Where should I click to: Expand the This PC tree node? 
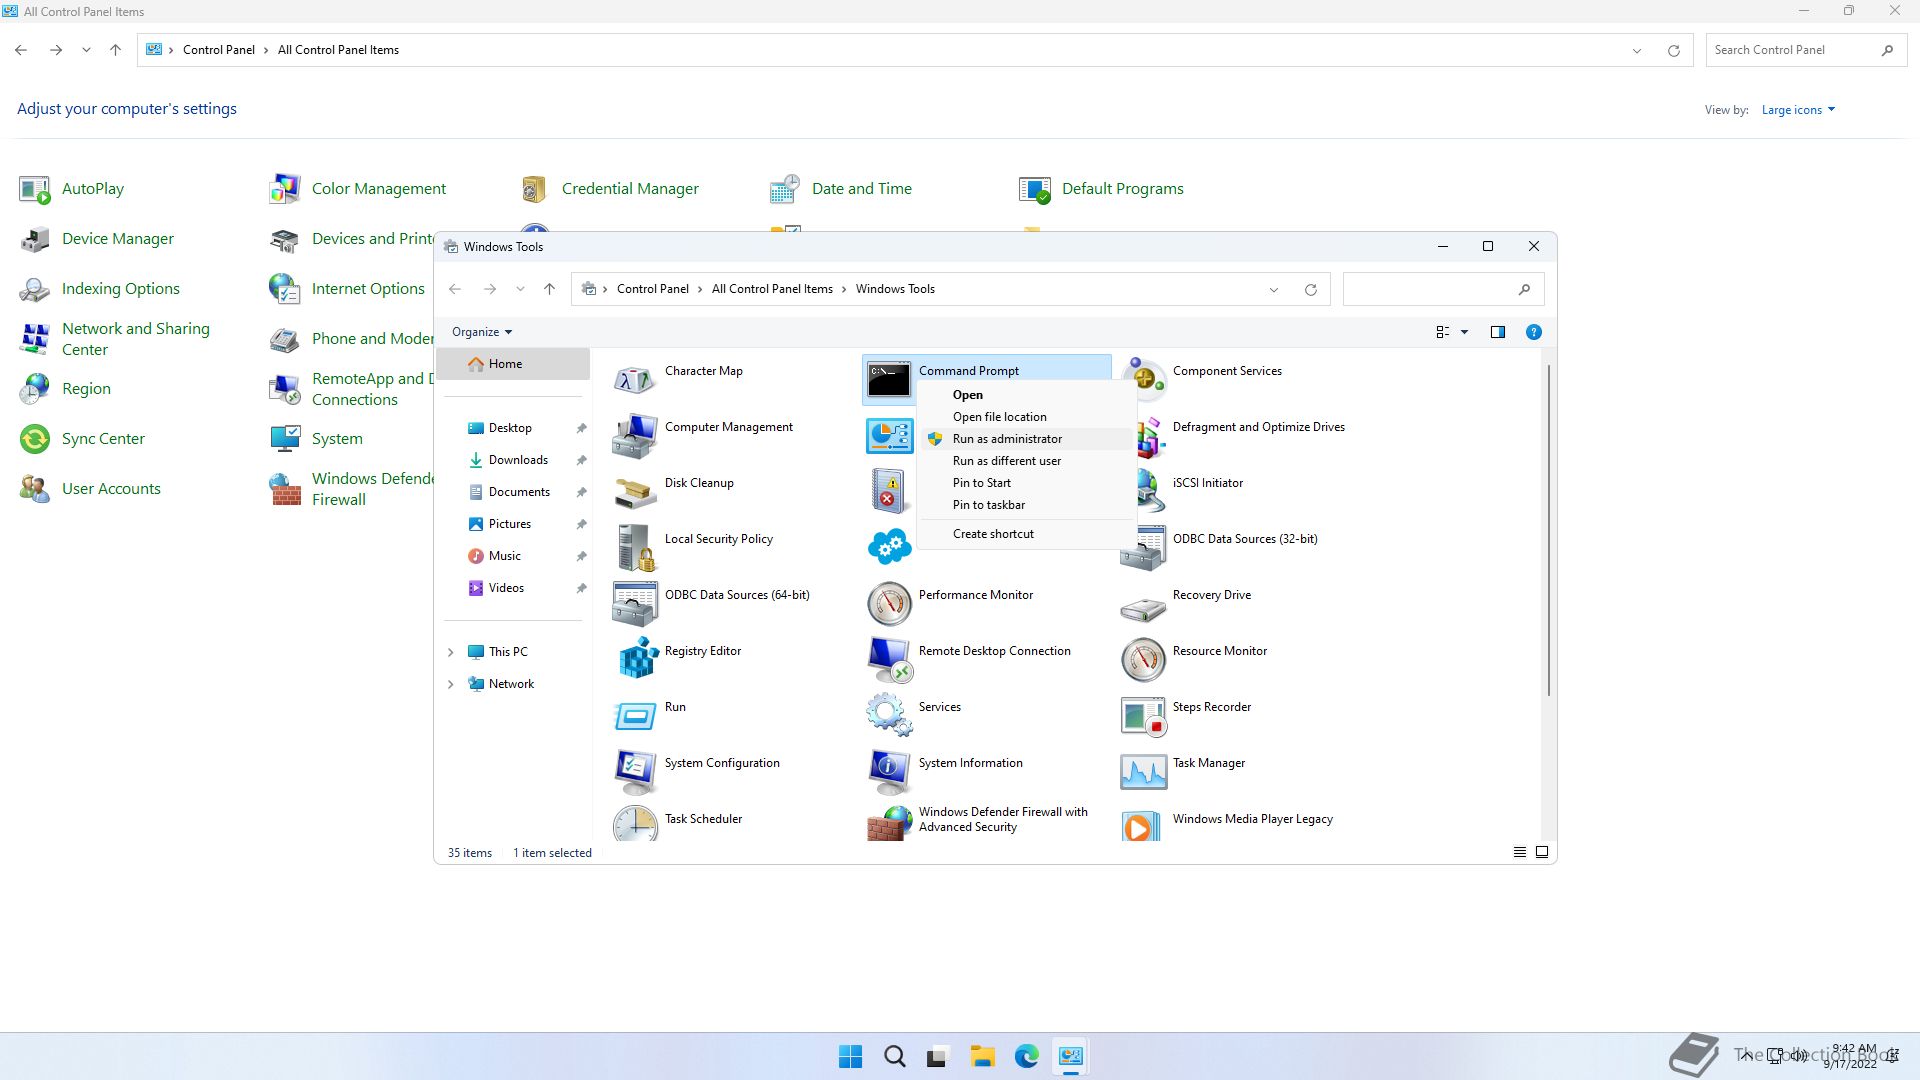tap(450, 652)
